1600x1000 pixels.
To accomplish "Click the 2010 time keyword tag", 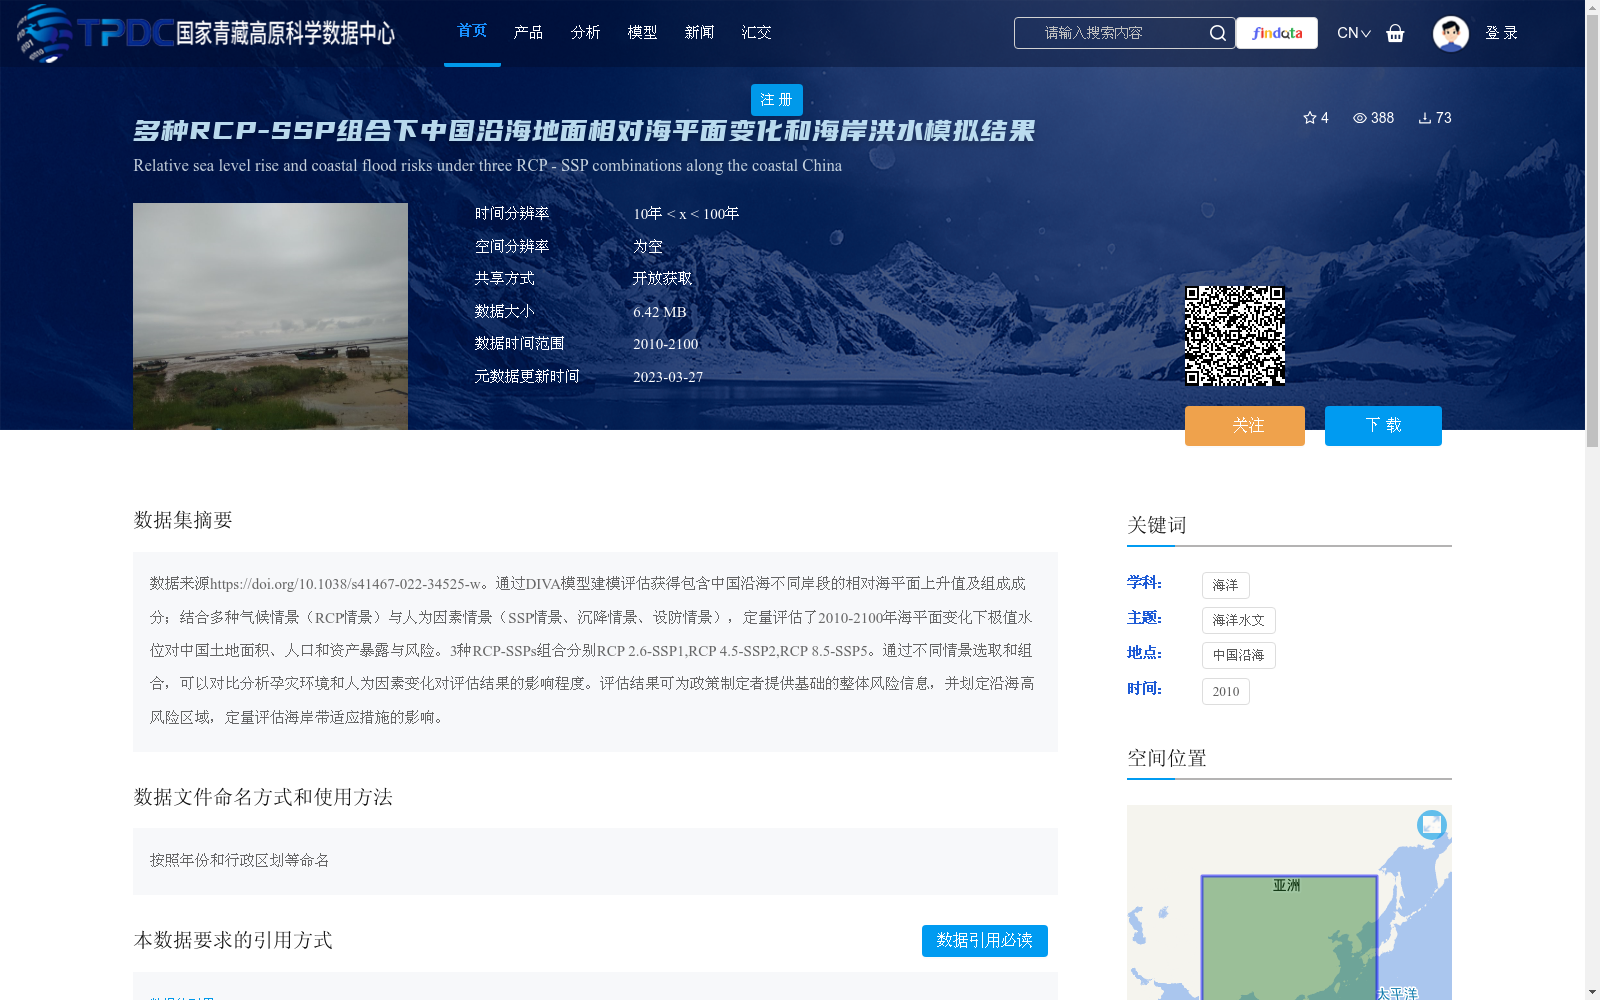I will point(1225,692).
